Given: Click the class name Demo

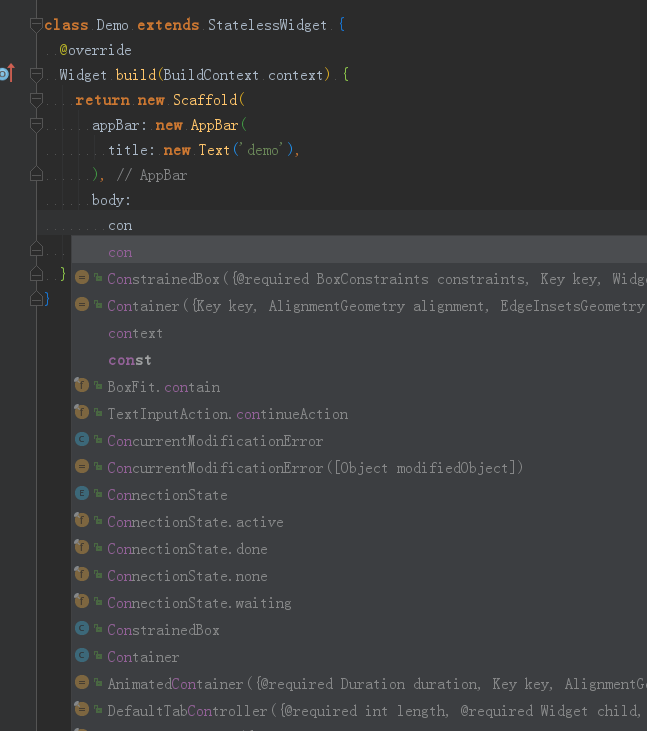Looking at the screenshot, I should coord(112,25).
